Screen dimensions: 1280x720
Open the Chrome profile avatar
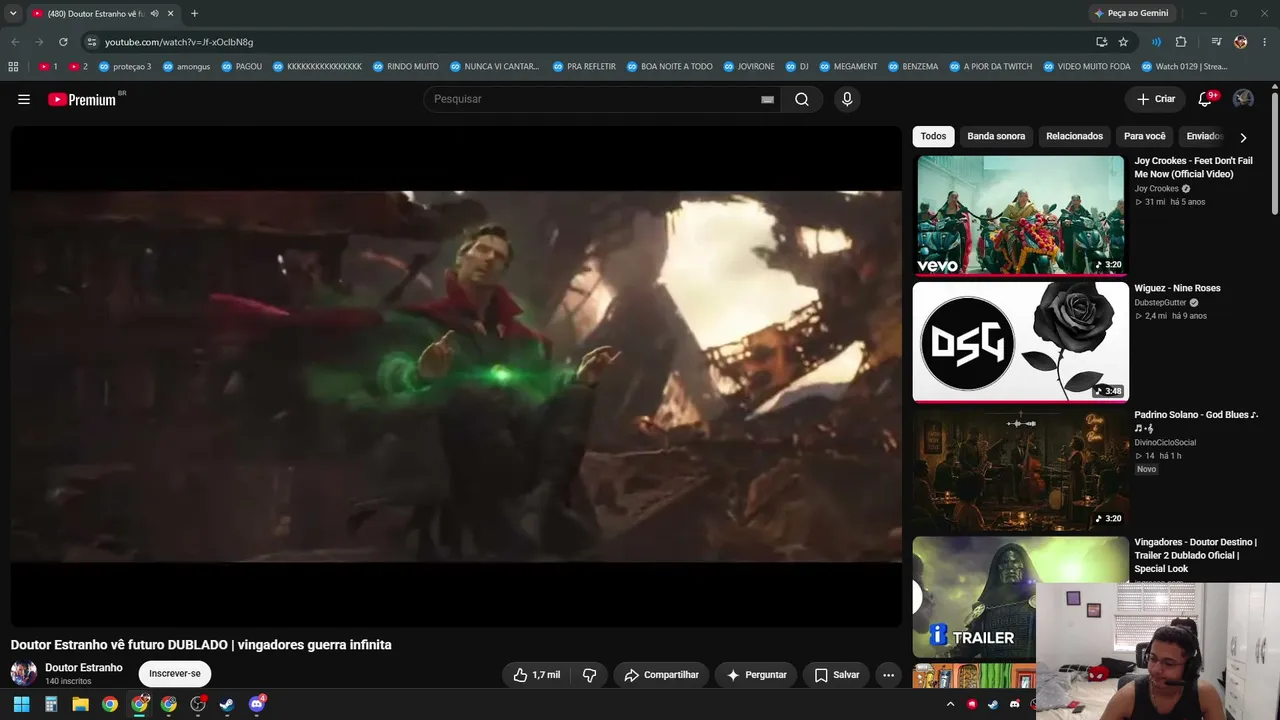[x=1241, y=42]
